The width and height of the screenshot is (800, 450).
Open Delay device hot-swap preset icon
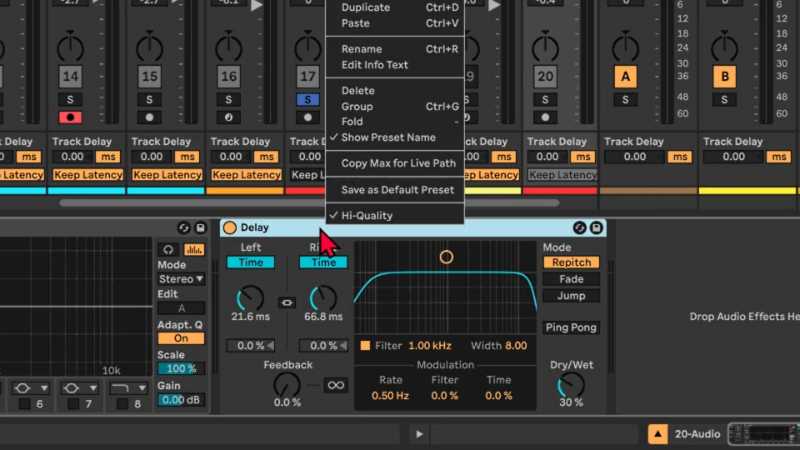(x=579, y=228)
